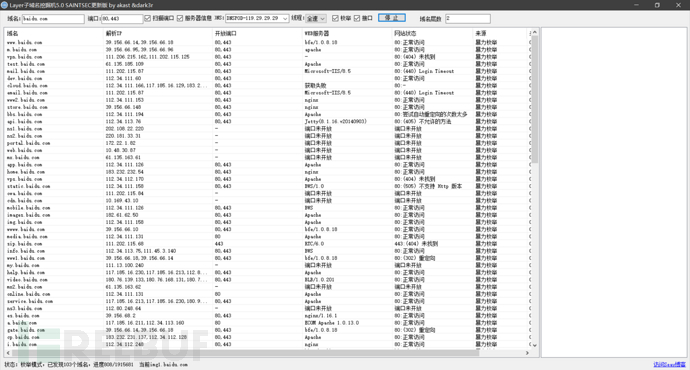
Task: Click the vertical scrollbar thumb
Action: 535,100
